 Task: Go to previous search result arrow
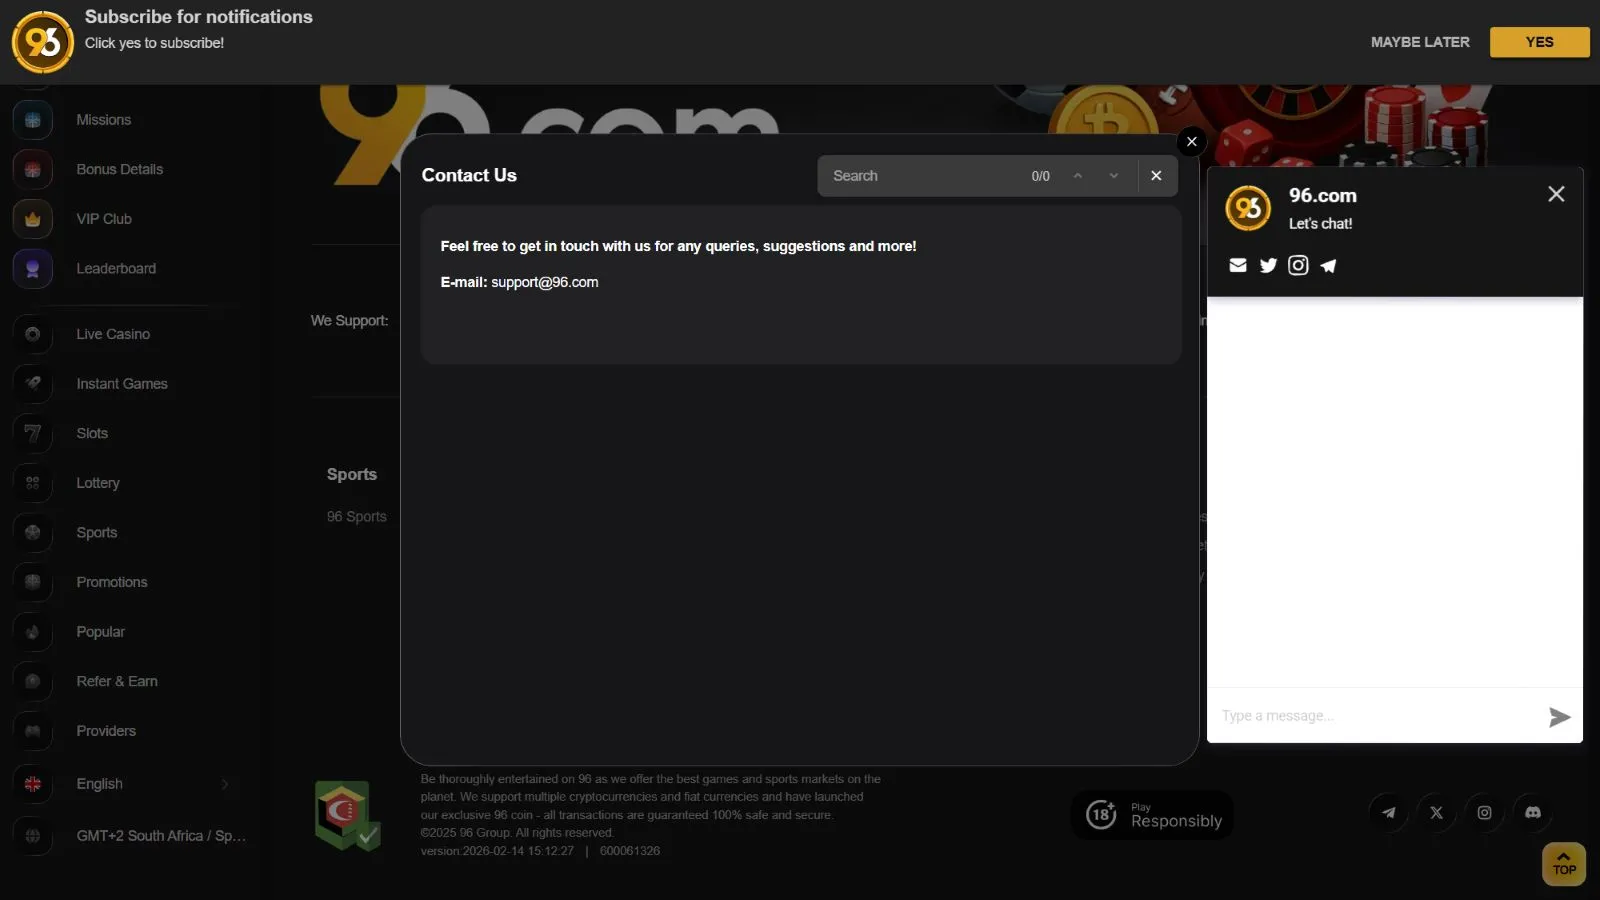pyautogui.click(x=1077, y=176)
